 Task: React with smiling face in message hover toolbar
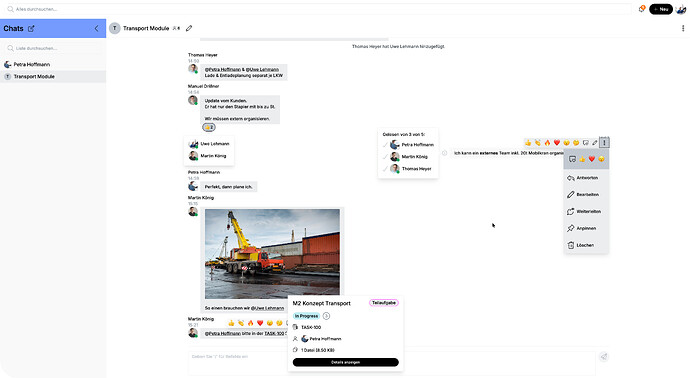(x=576, y=143)
